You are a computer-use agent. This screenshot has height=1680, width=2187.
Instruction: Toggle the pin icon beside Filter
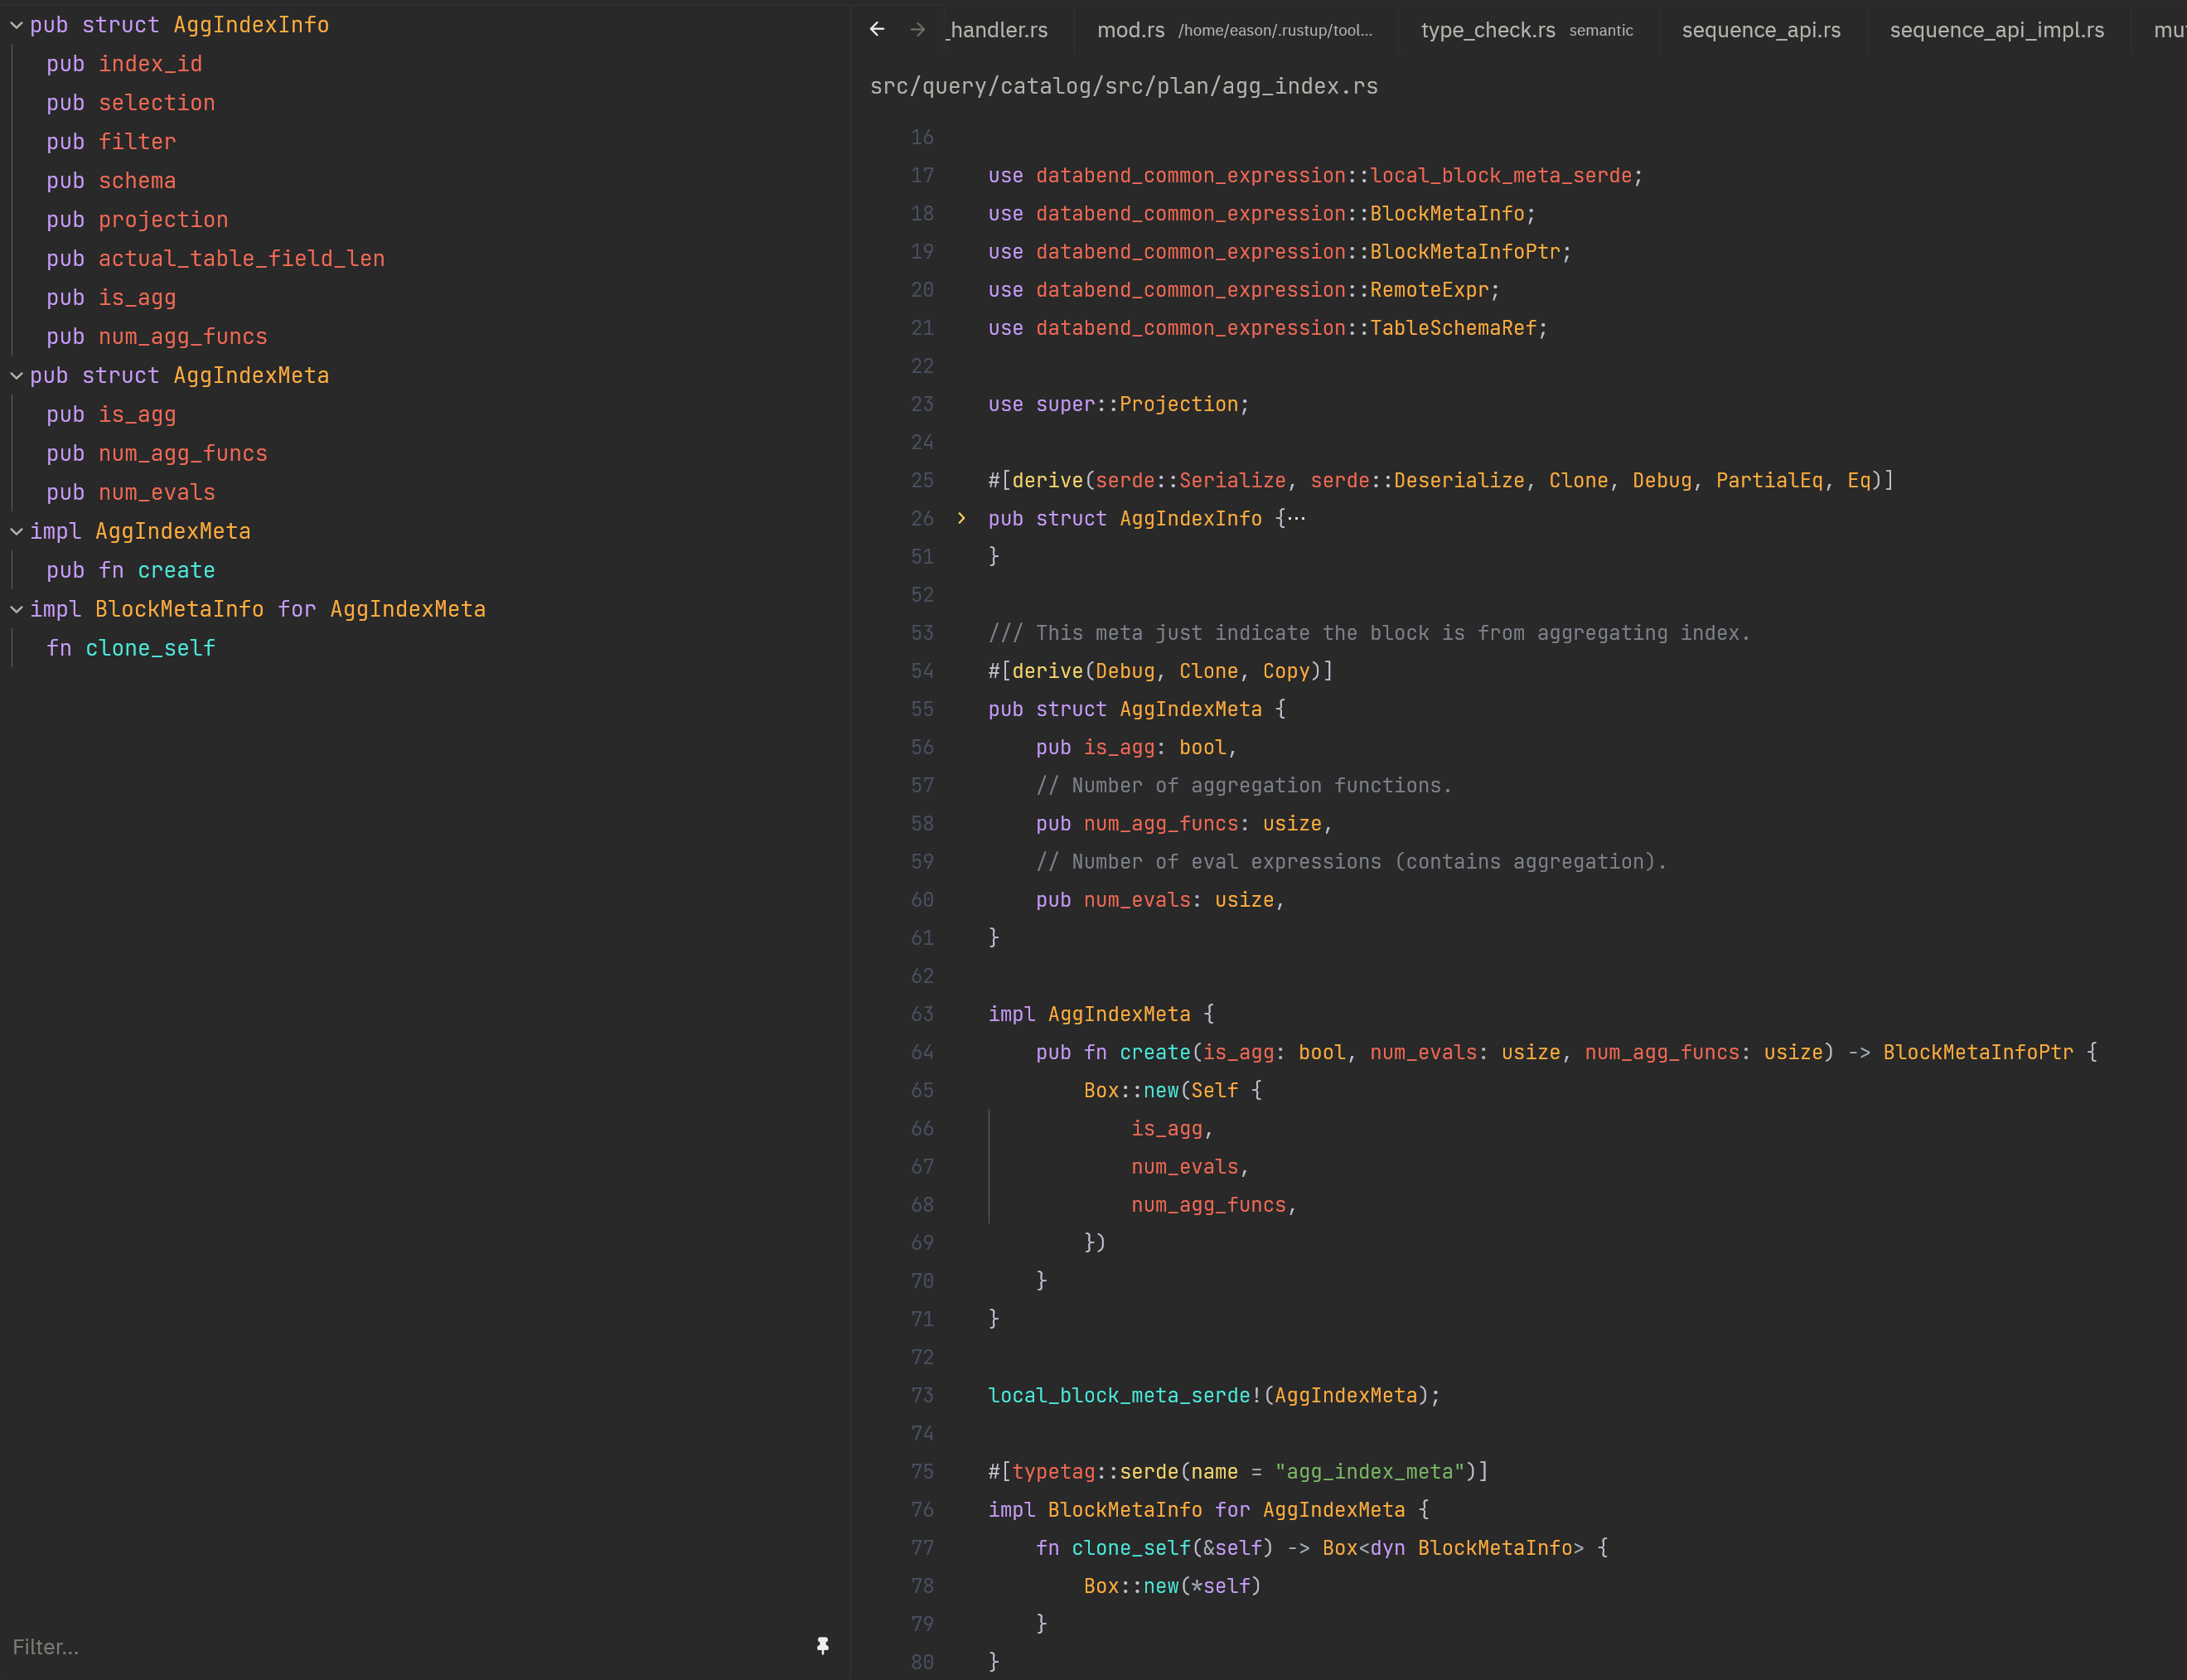tap(822, 1646)
